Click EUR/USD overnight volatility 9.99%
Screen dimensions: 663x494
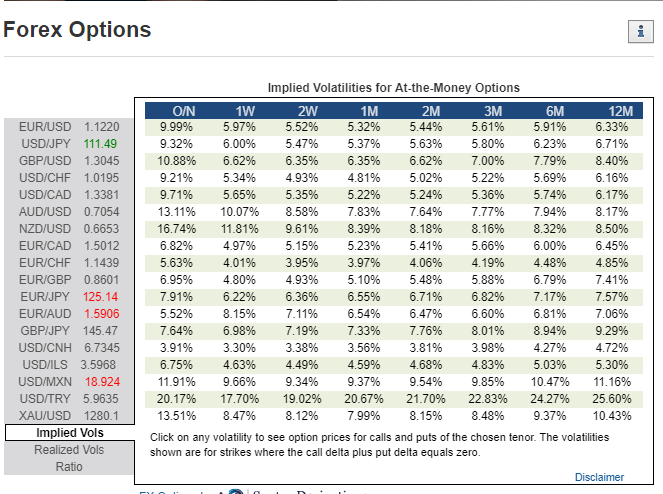tap(176, 127)
